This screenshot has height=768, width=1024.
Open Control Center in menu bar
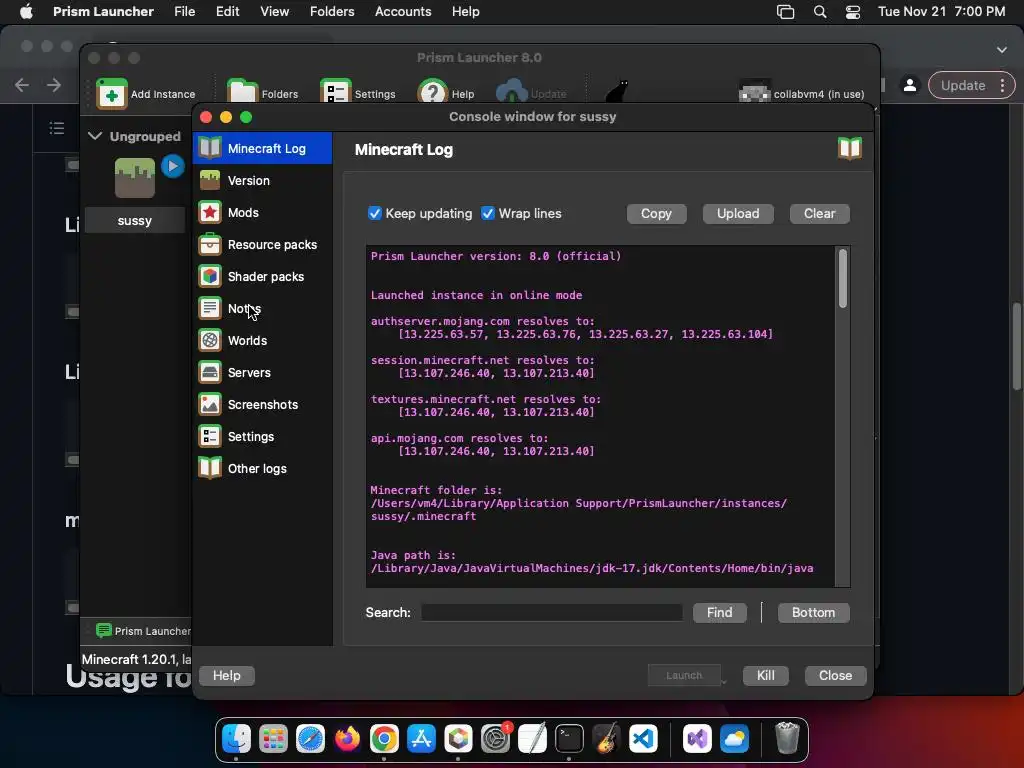pyautogui.click(x=853, y=12)
